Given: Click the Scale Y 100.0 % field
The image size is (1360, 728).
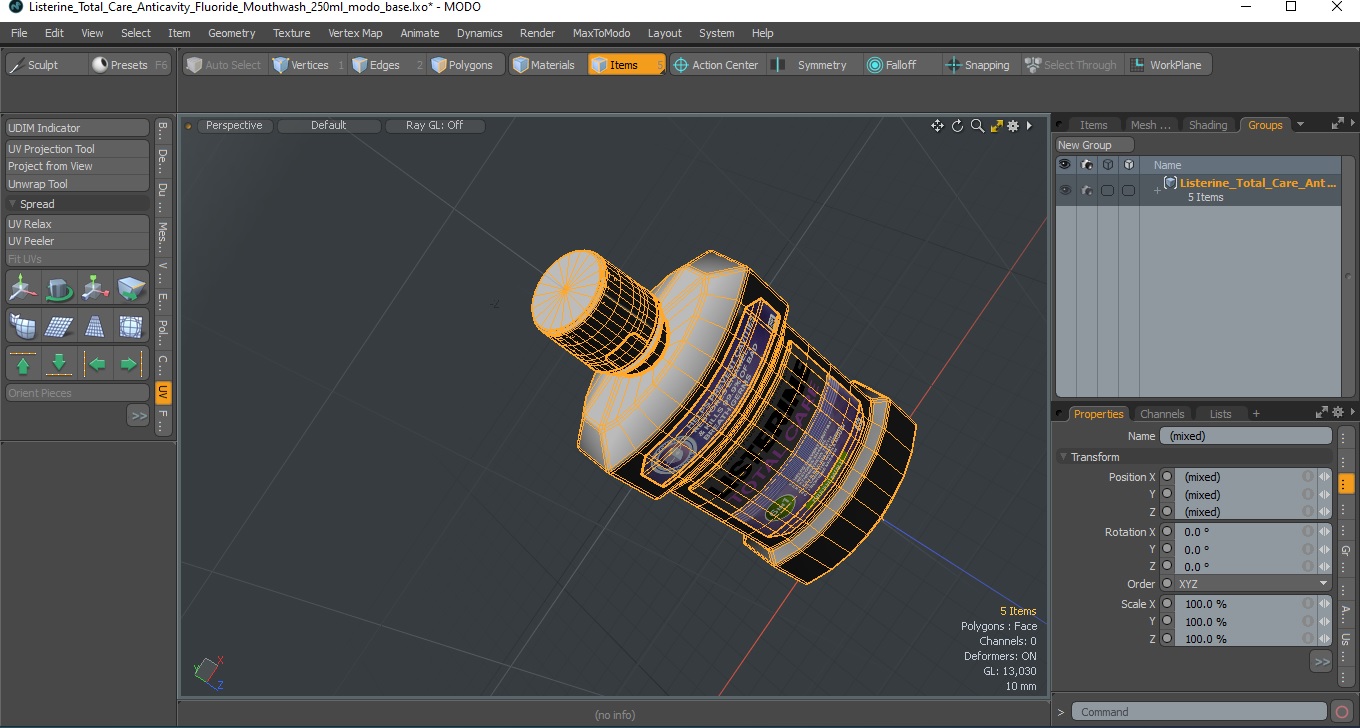Looking at the screenshot, I should [1241, 621].
